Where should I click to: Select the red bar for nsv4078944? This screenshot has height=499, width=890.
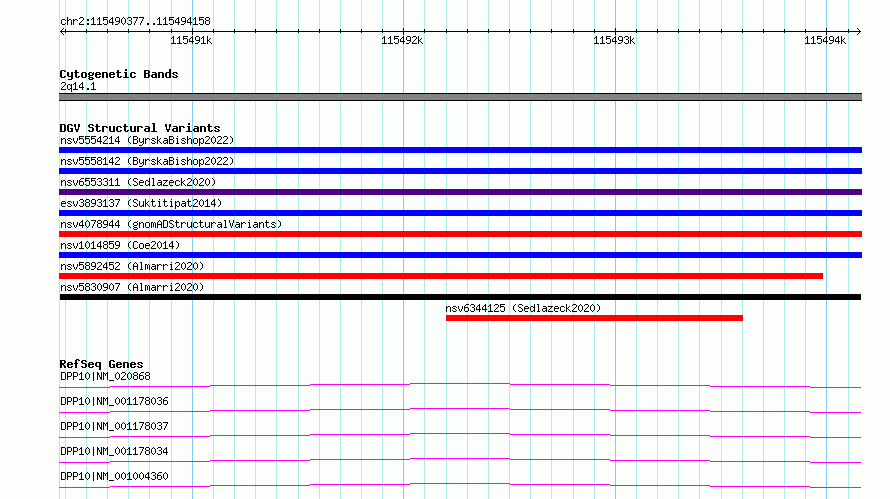pos(460,234)
